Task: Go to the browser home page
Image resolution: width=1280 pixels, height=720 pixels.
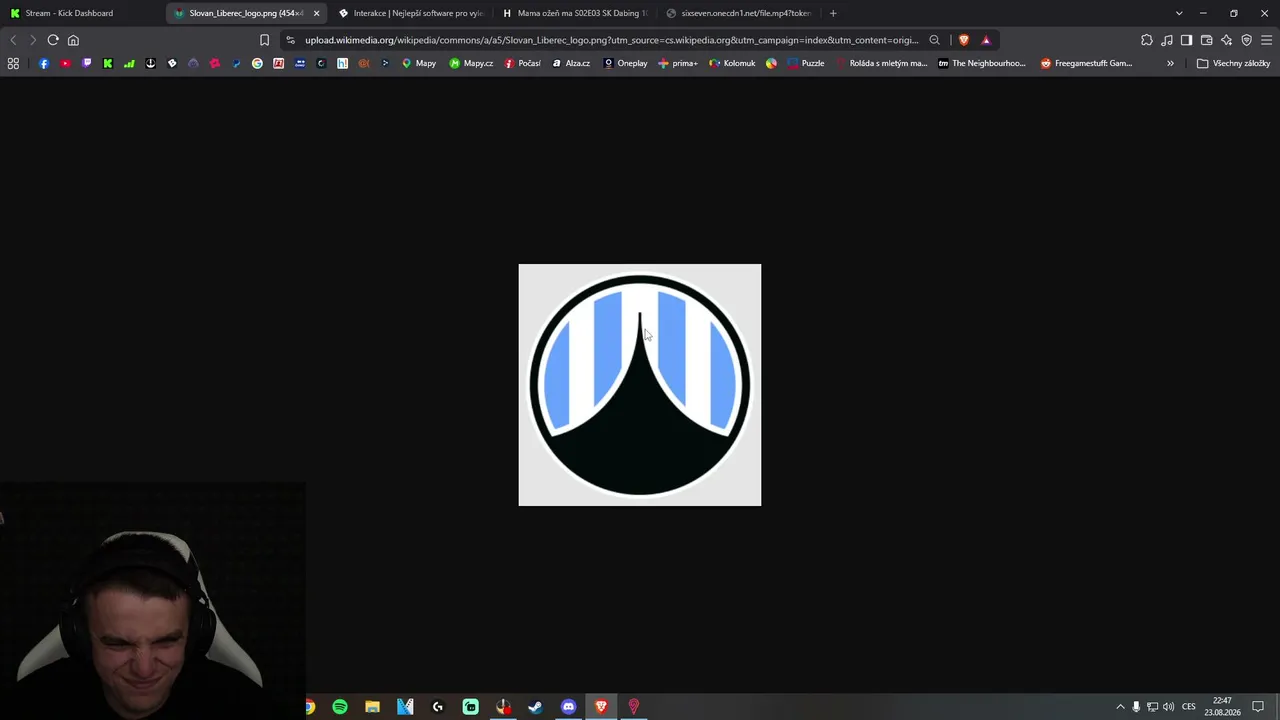Action: [x=73, y=40]
